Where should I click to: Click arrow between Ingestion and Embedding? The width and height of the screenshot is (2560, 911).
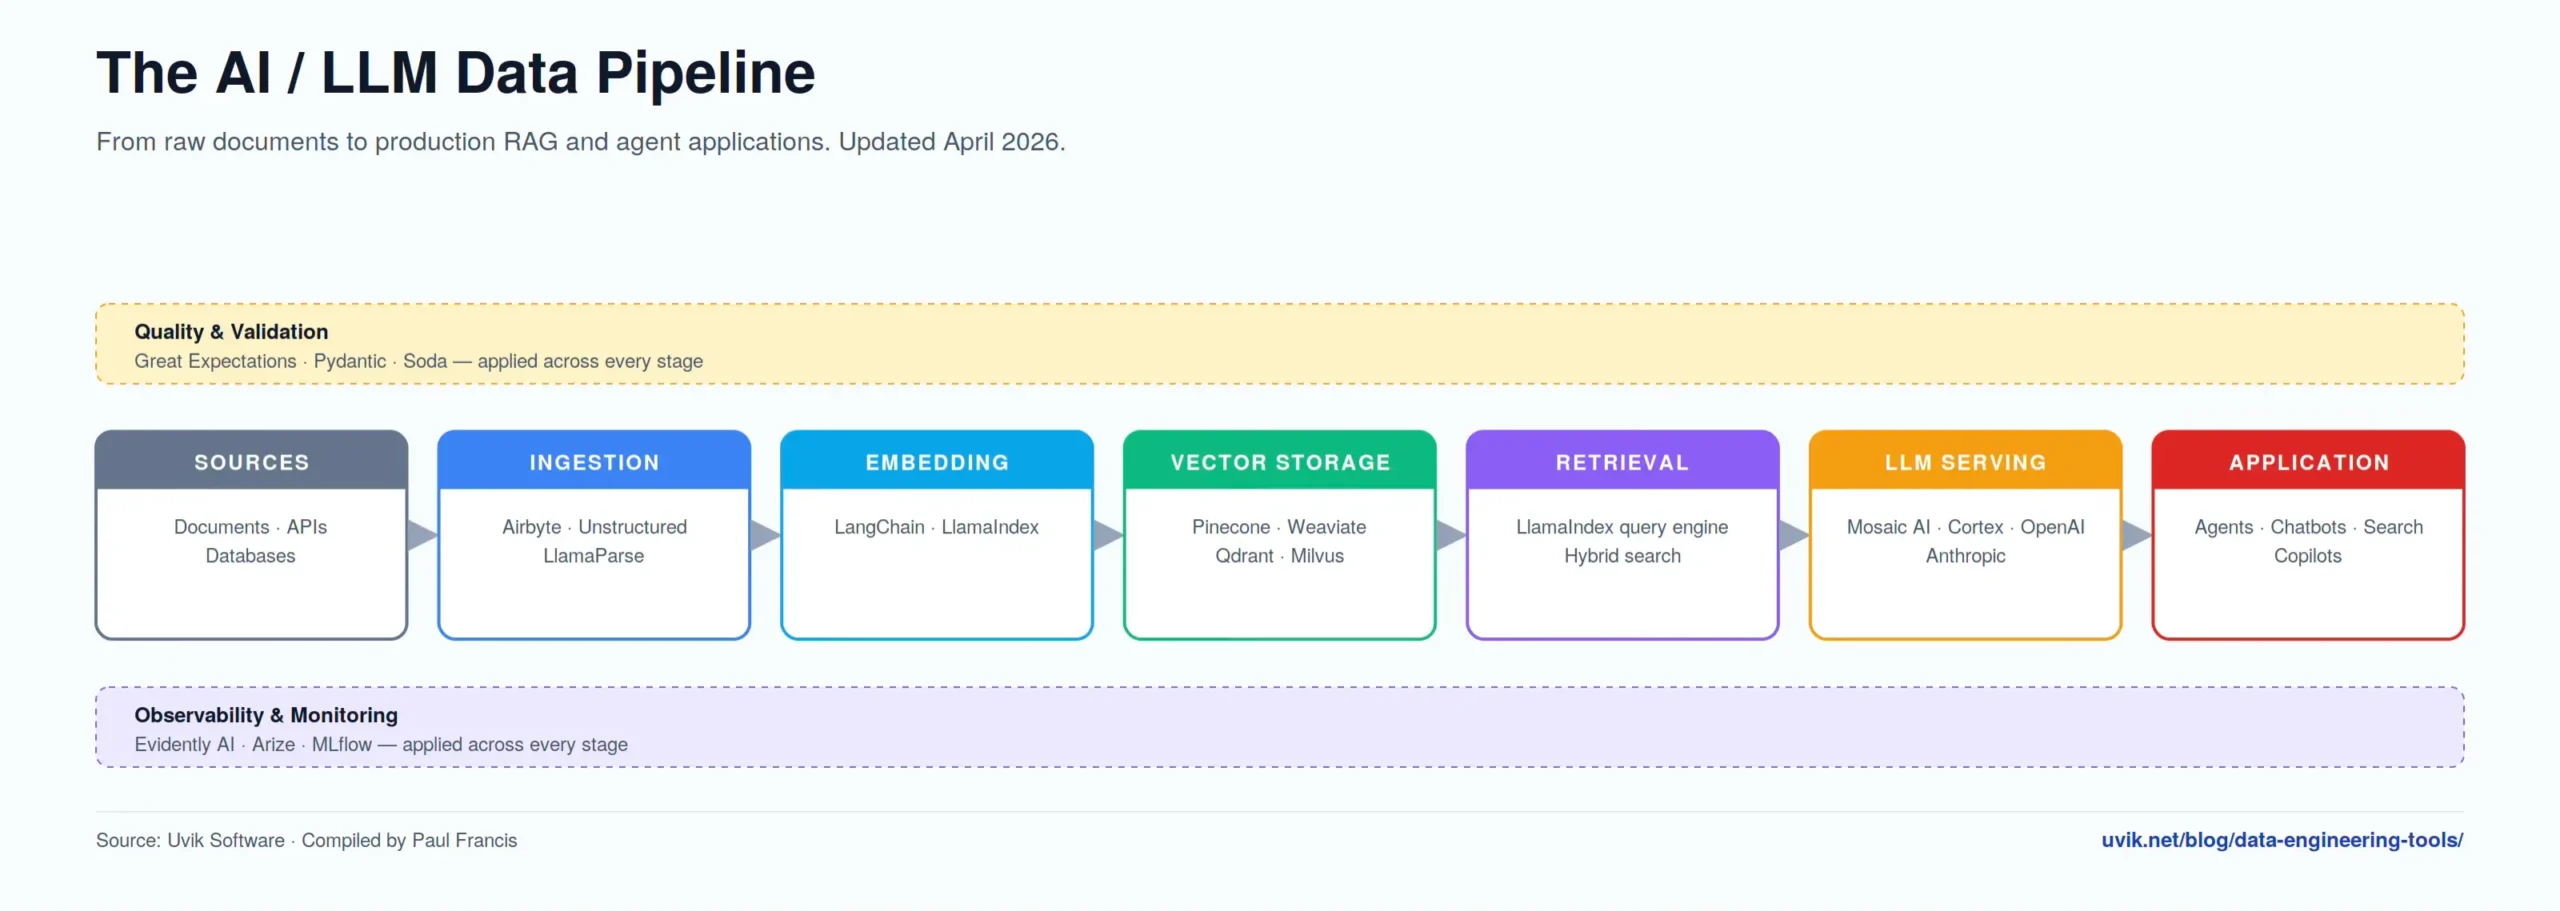pos(765,535)
